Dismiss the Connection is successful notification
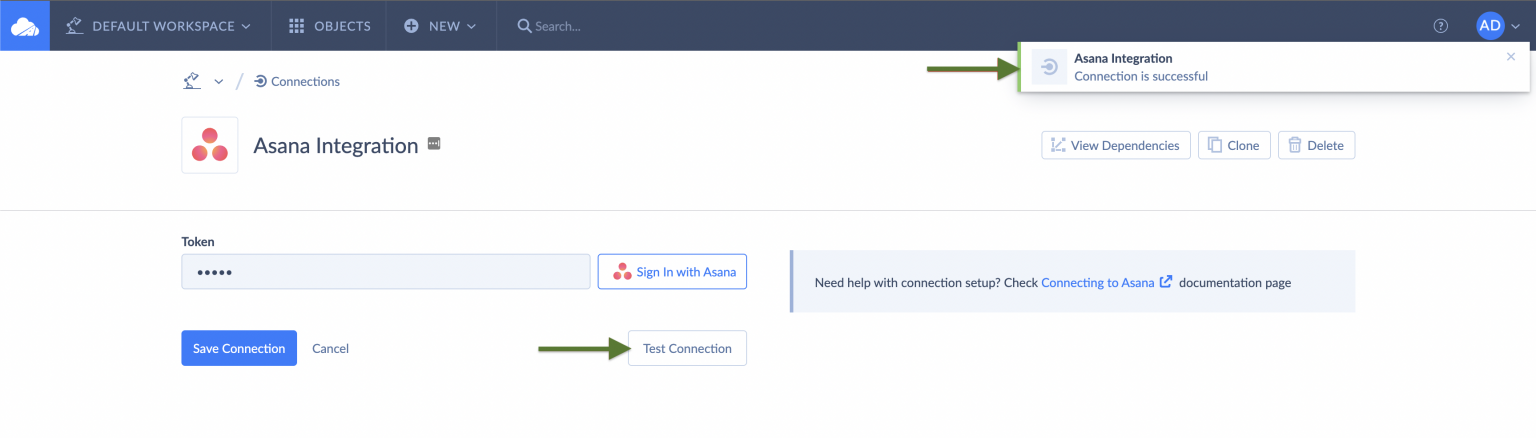 [x=1511, y=57]
